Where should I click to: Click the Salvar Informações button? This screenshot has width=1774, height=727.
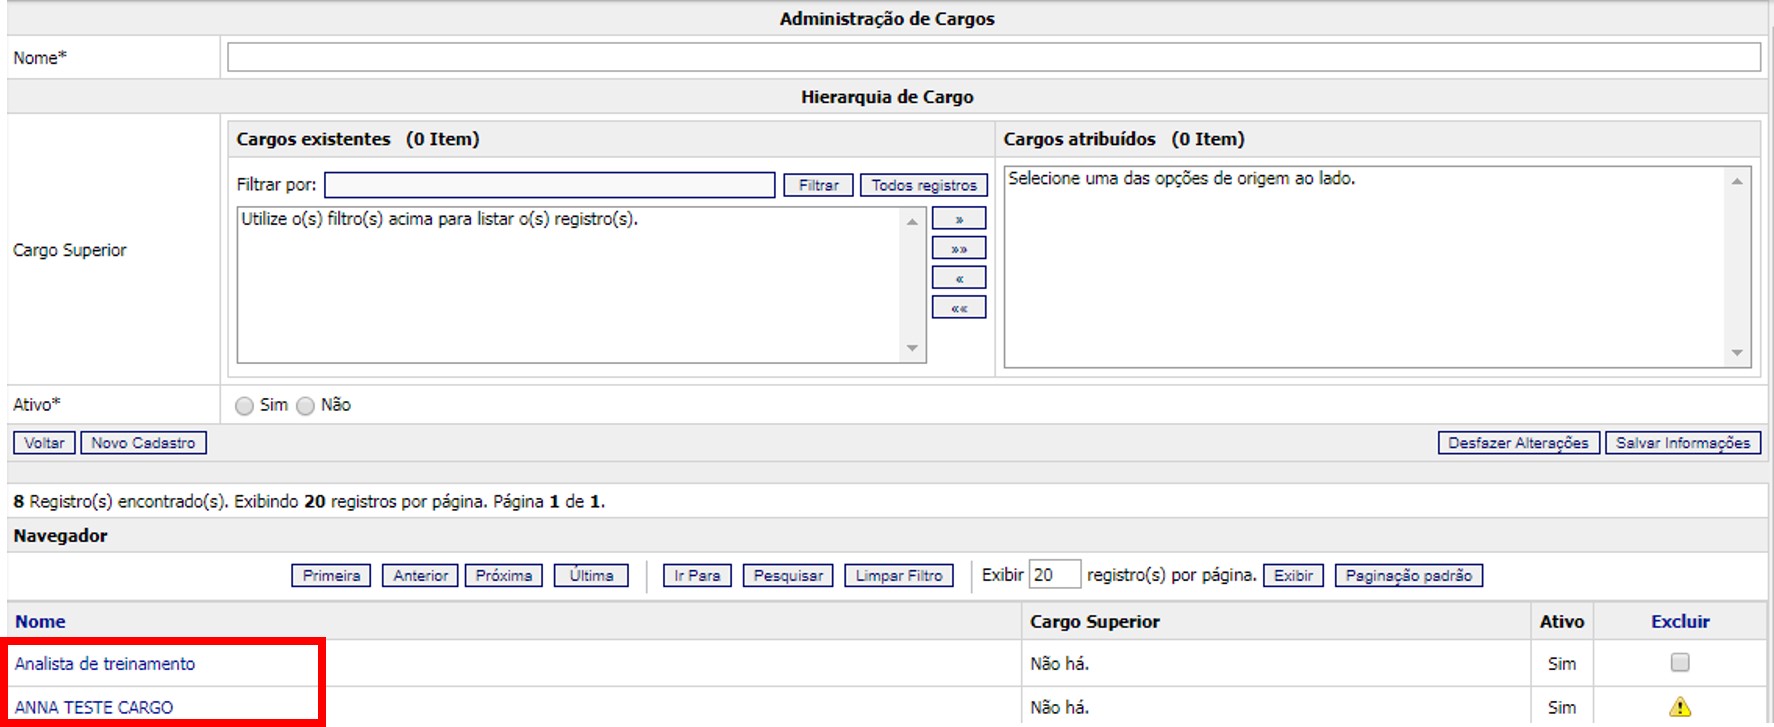(x=1682, y=443)
